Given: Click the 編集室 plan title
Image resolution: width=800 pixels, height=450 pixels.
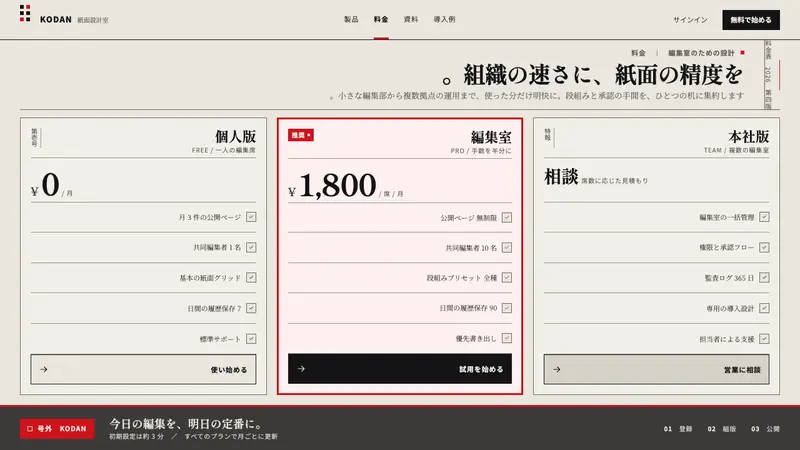Looking at the screenshot, I should [x=491, y=137].
